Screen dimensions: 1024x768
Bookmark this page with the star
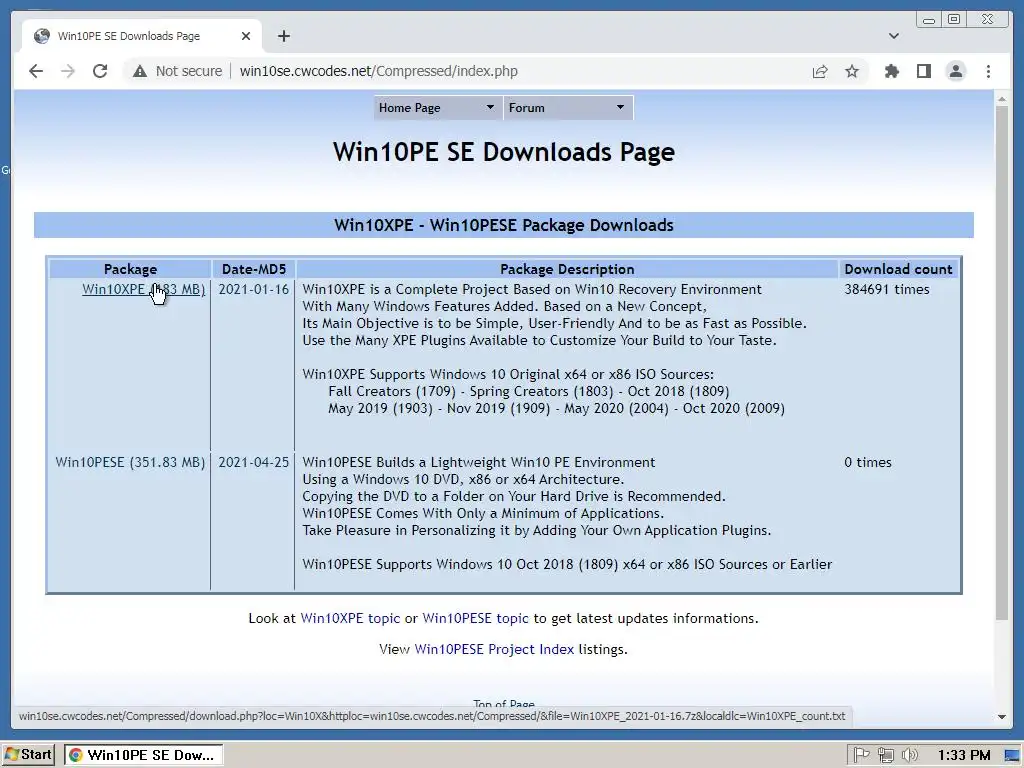tap(852, 71)
